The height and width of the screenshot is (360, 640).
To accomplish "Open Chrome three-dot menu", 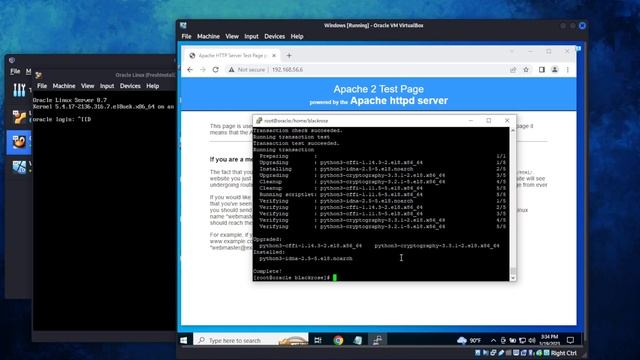I will pyautogui.click(x=567, y=70).
